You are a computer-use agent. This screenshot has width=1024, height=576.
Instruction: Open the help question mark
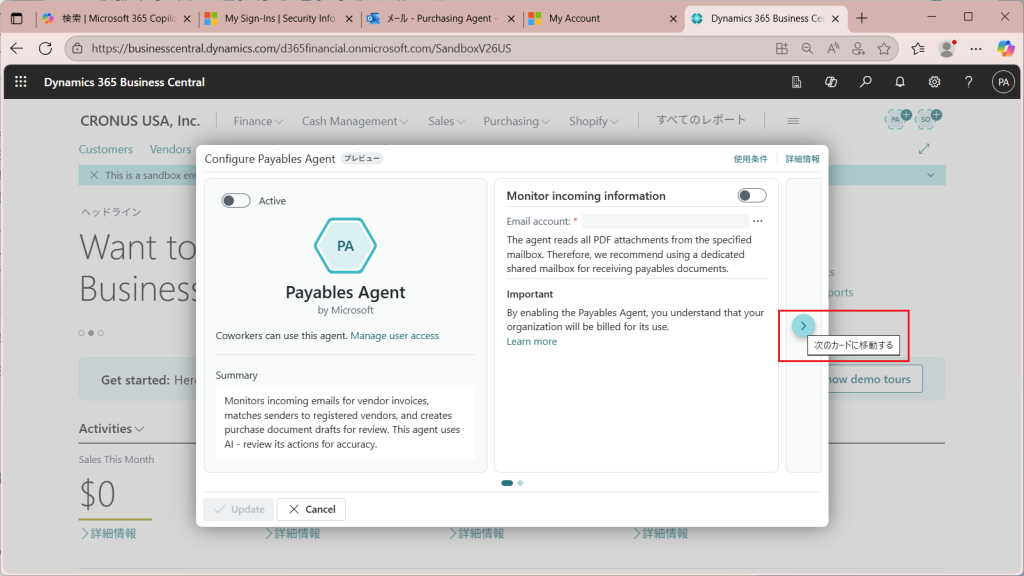tap(968, 82)
